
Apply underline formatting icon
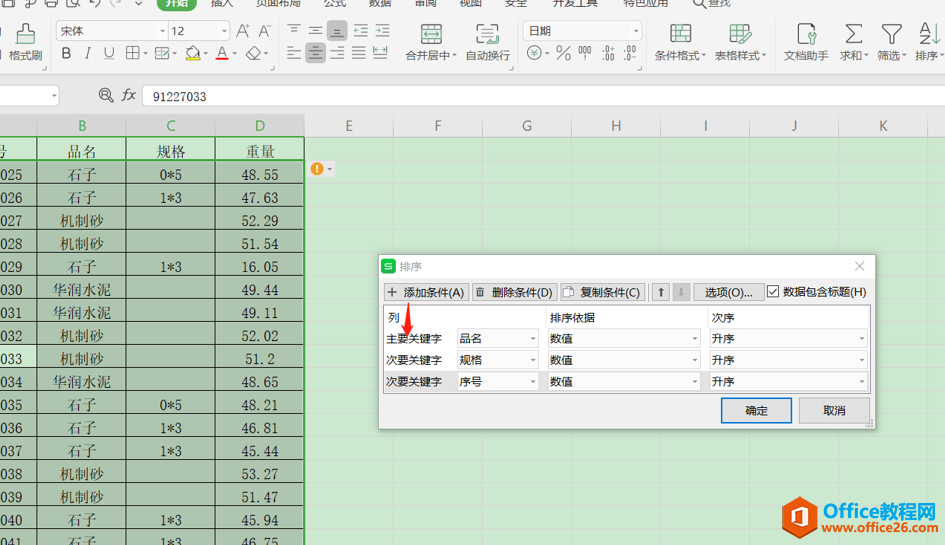(x=109, y=54)
